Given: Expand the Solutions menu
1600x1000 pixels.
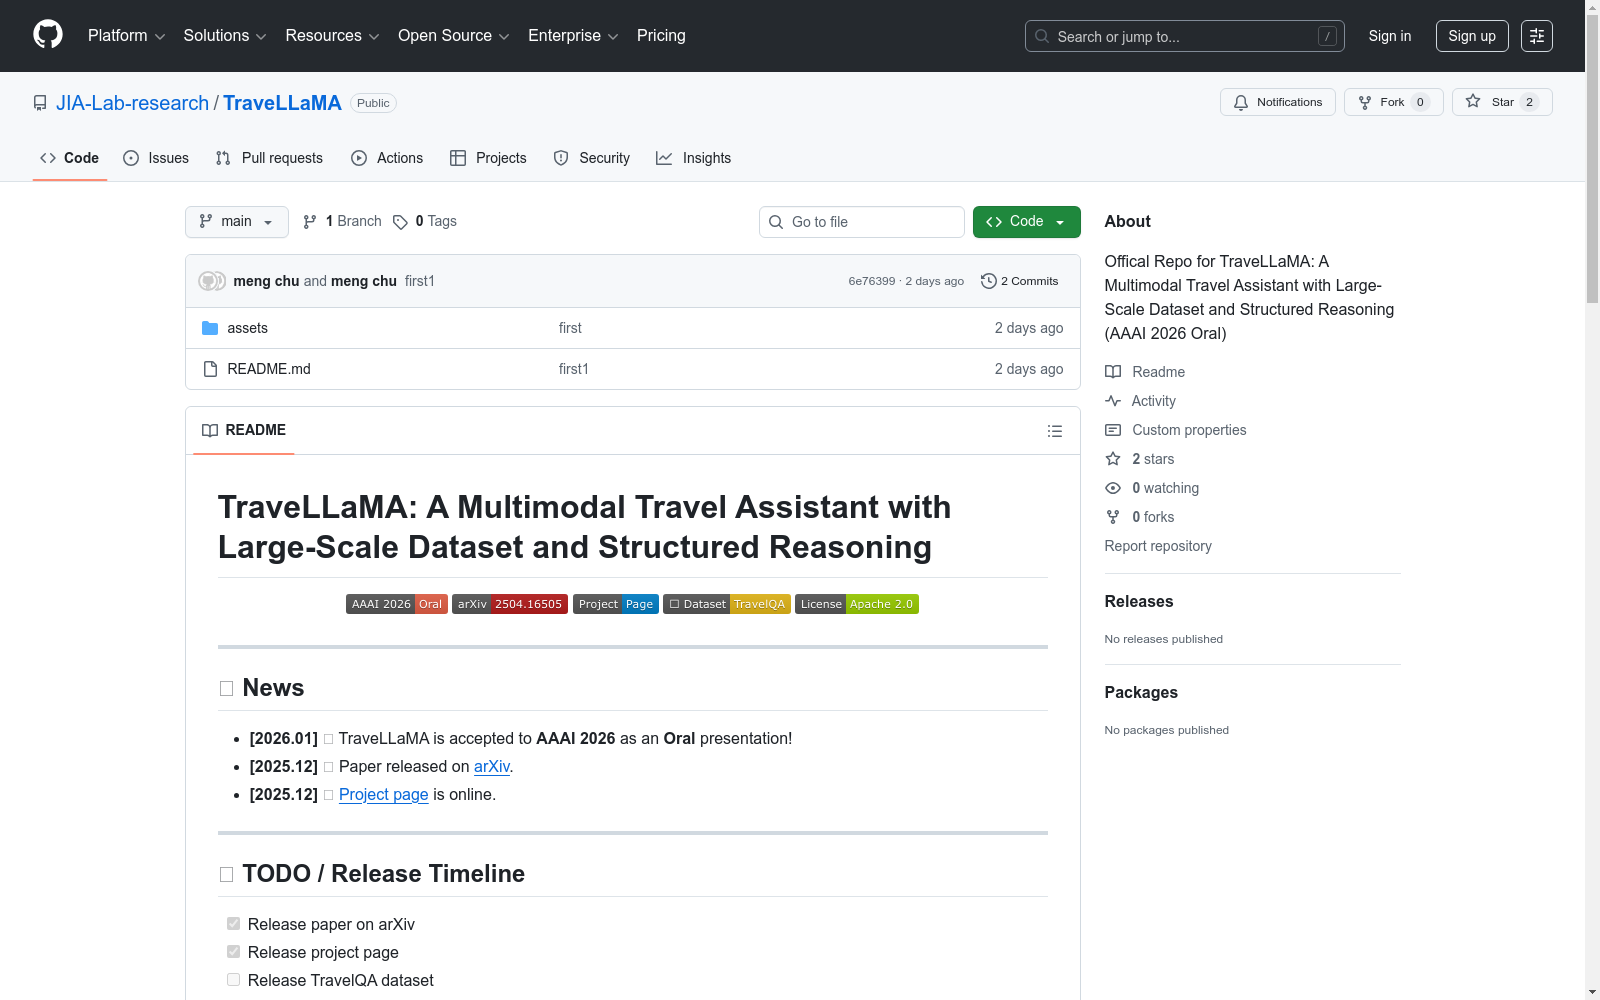Looking at the screenshot, I should pos(225,36).
